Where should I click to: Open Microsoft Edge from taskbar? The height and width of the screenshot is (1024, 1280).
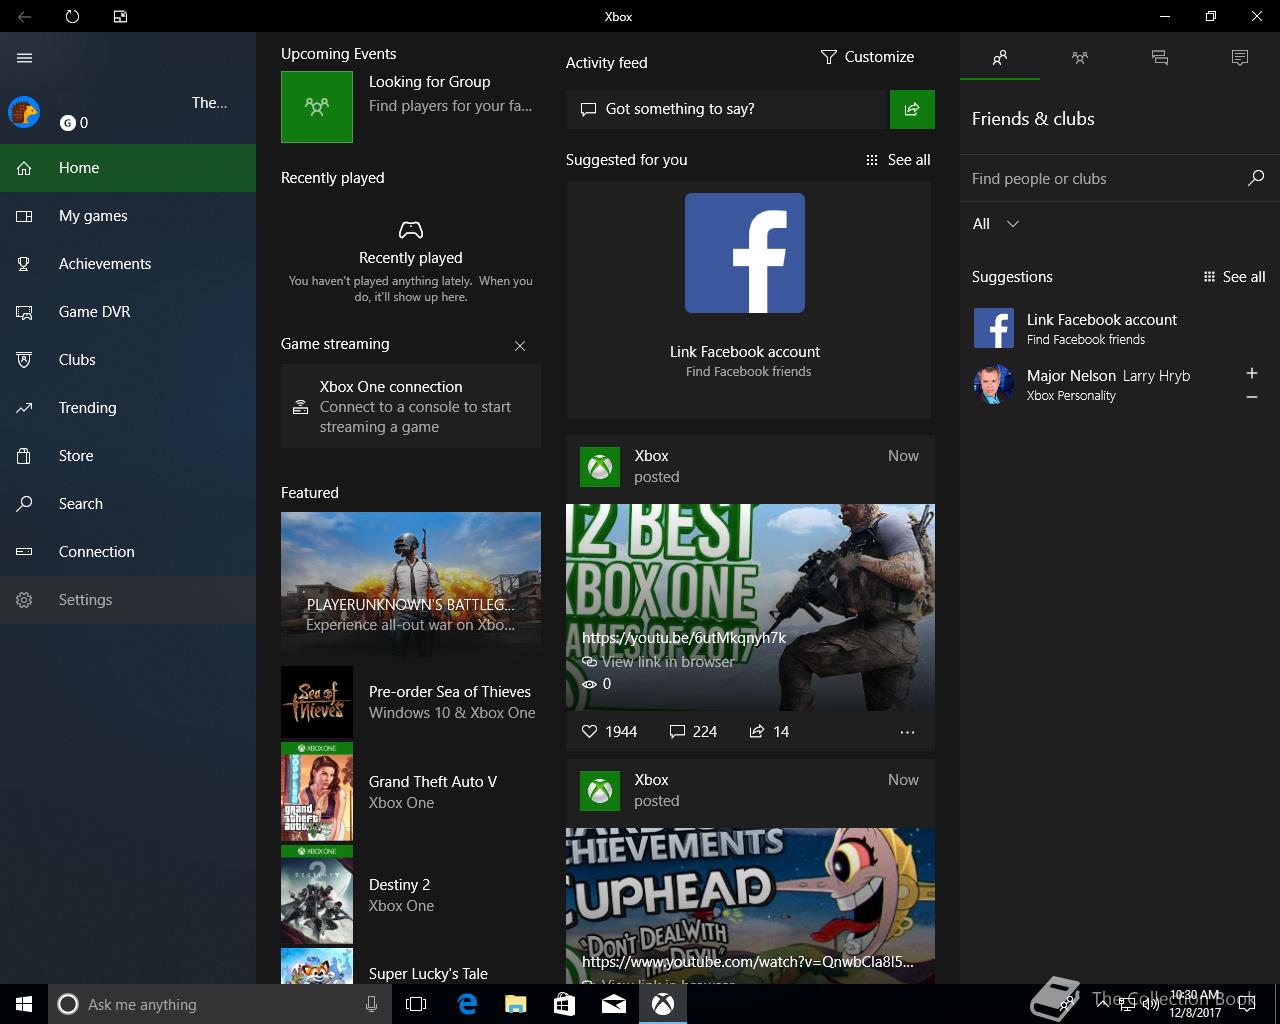[467, 1004]
